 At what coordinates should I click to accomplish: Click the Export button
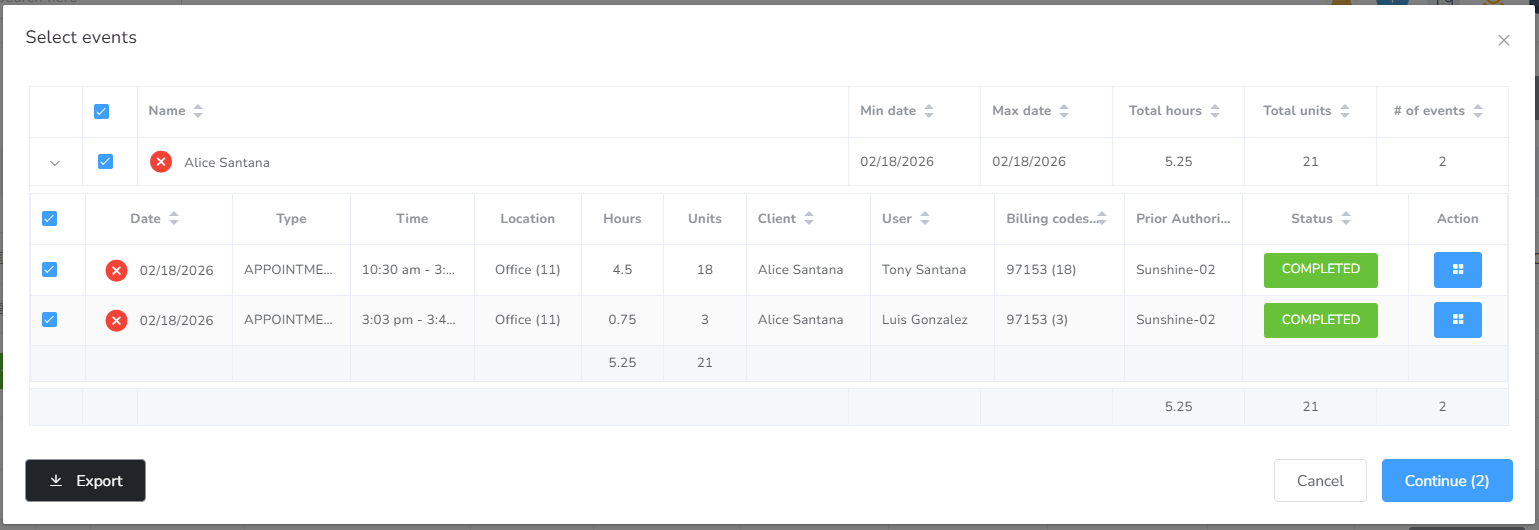85,481
